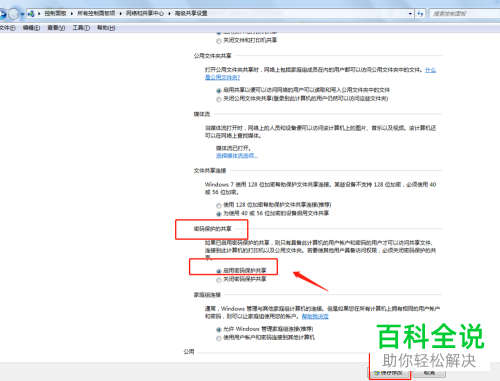500x381 pixels.
Task: Select 为使用 40 或 56 位加密 radio option
Action: coord(219,214)
